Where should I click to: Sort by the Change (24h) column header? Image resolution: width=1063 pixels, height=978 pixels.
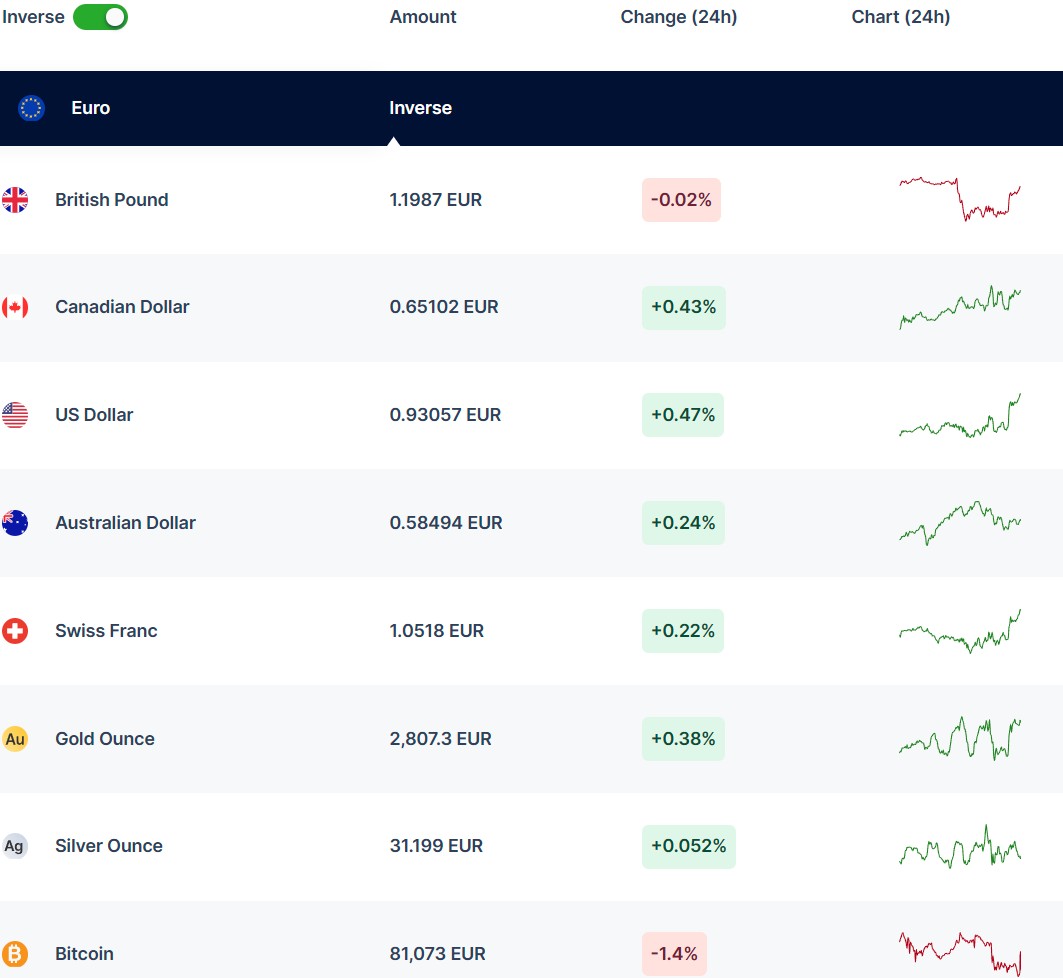[678, 17]
